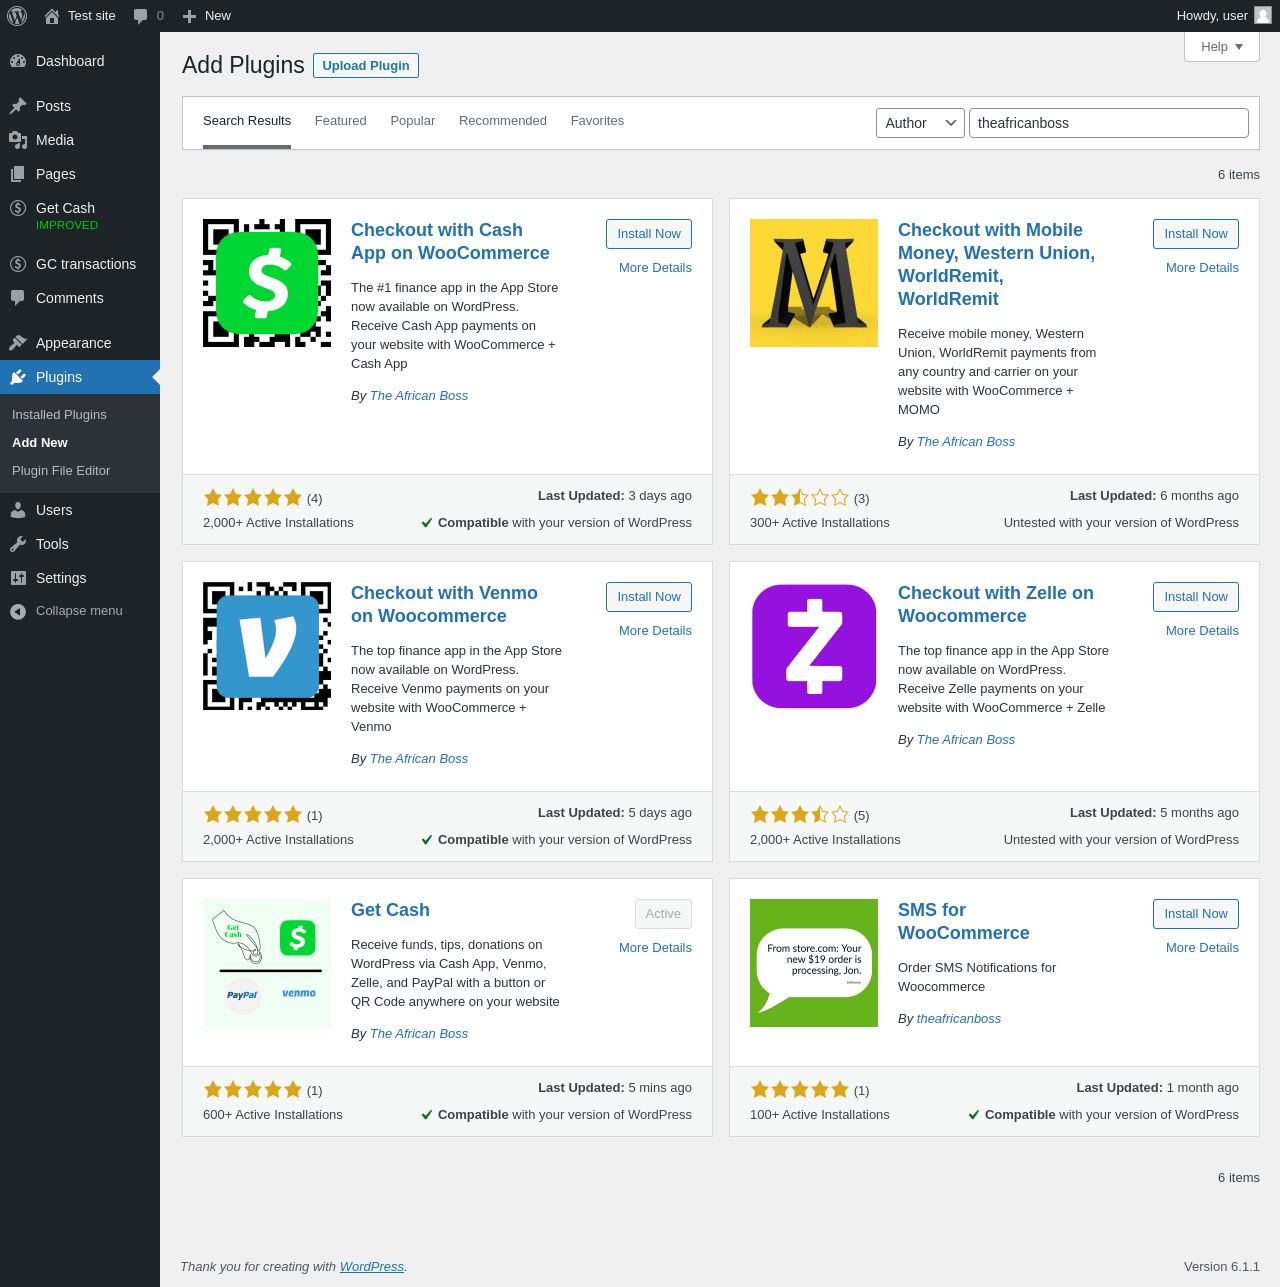Focus the plugin search input field

click(x=1109, y=123)
